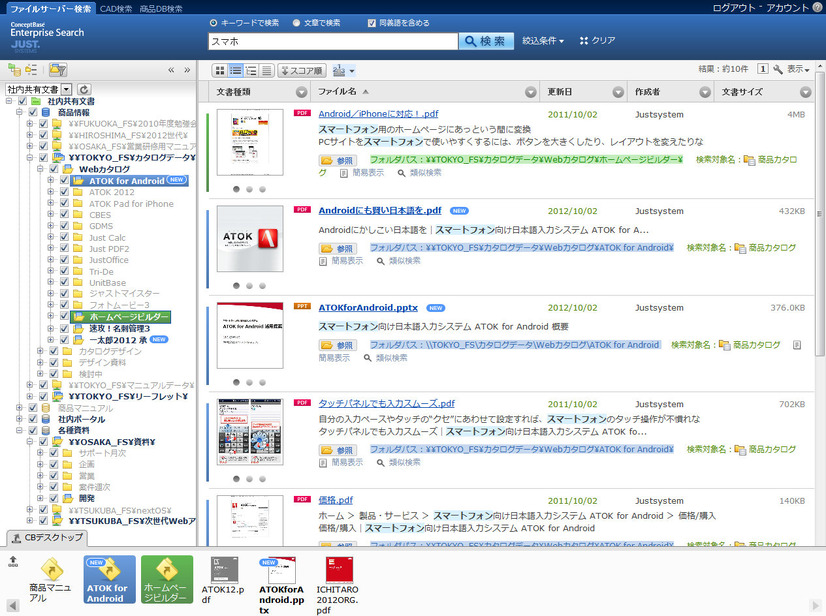The image size is (826, 616).
Task: Toggle checkbox for 社内ポータル
Action: 33,419
